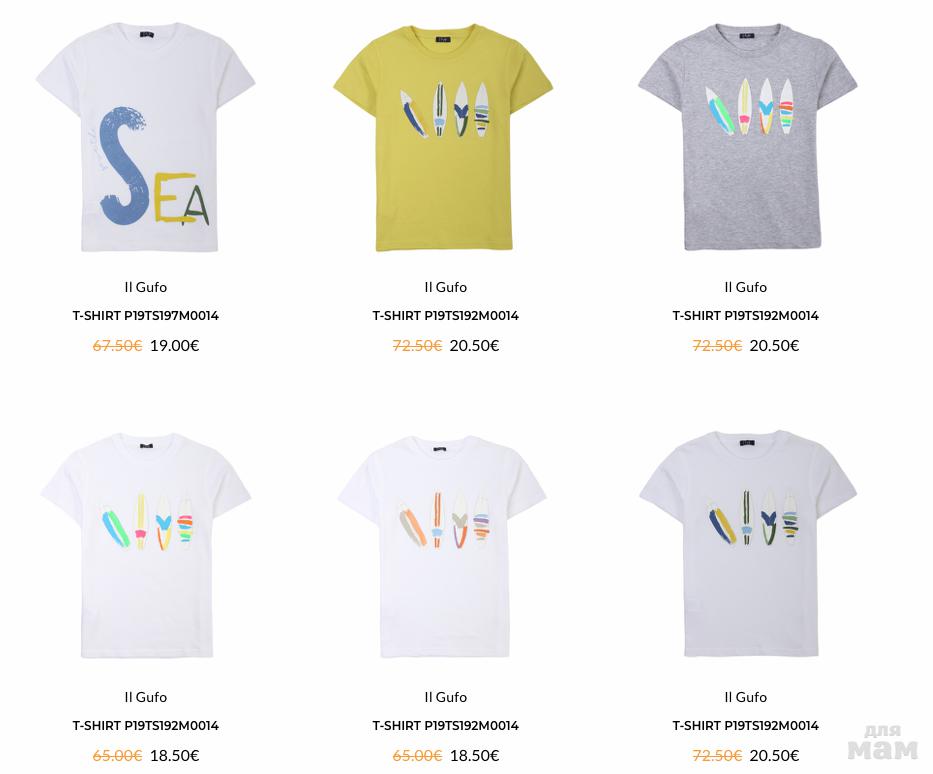
Task: Click Il Gufo brand under grey t-shirt
Action: coord(746,287)
